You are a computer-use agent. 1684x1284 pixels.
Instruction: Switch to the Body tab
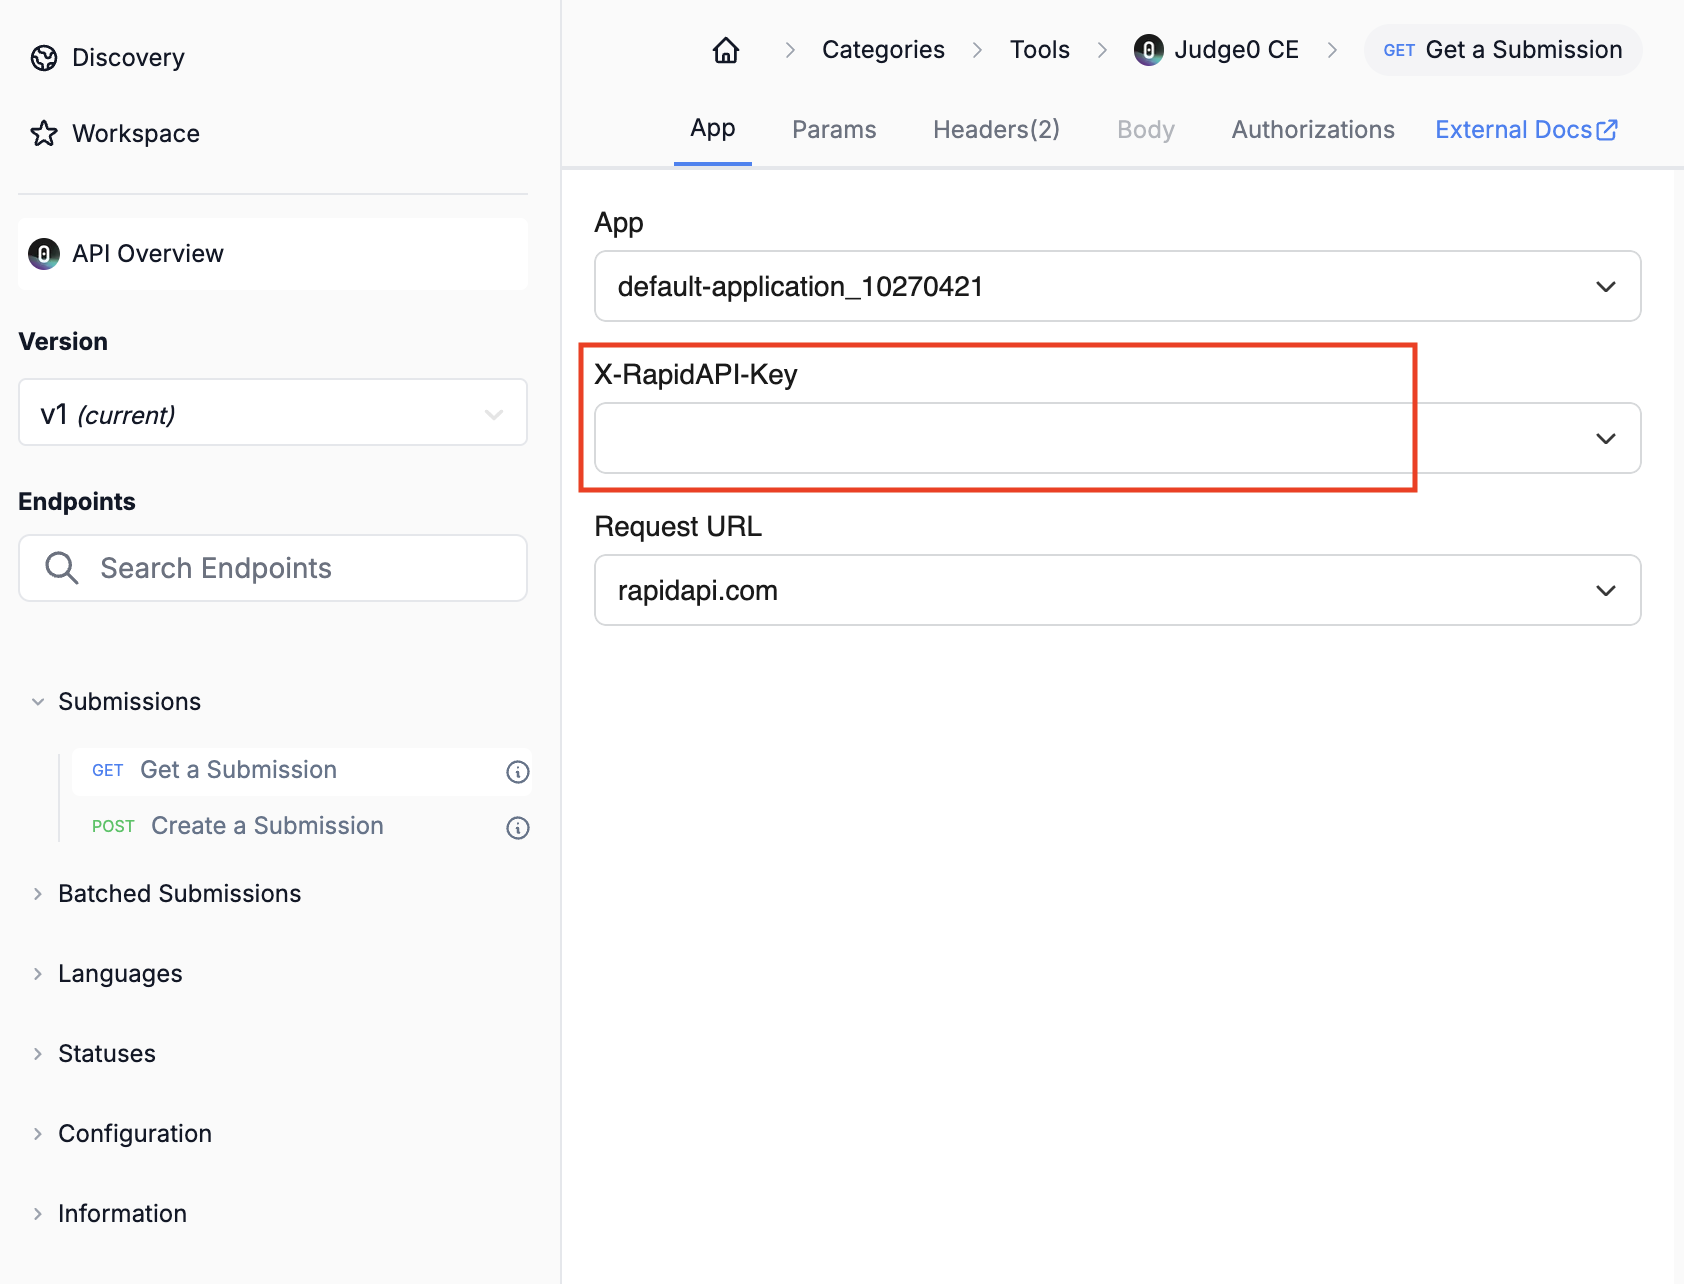pos(1146,130)
